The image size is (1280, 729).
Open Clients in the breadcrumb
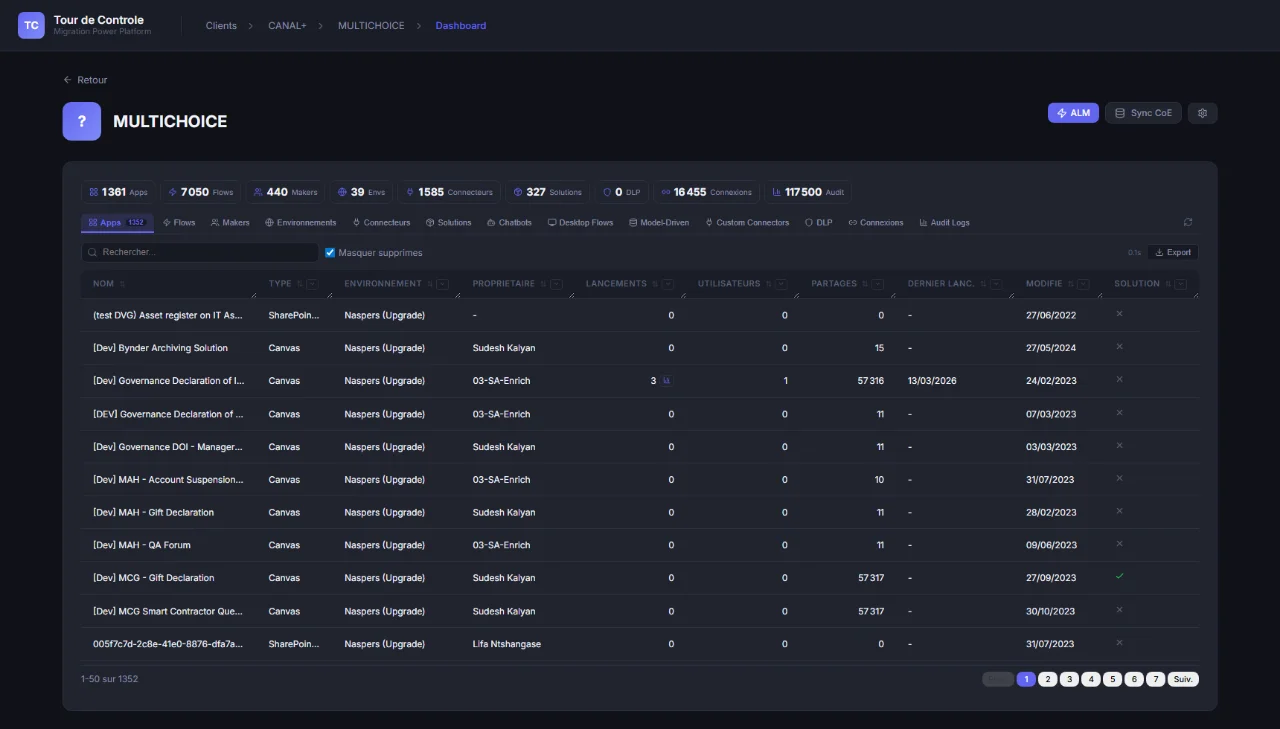tap(221, 26)
